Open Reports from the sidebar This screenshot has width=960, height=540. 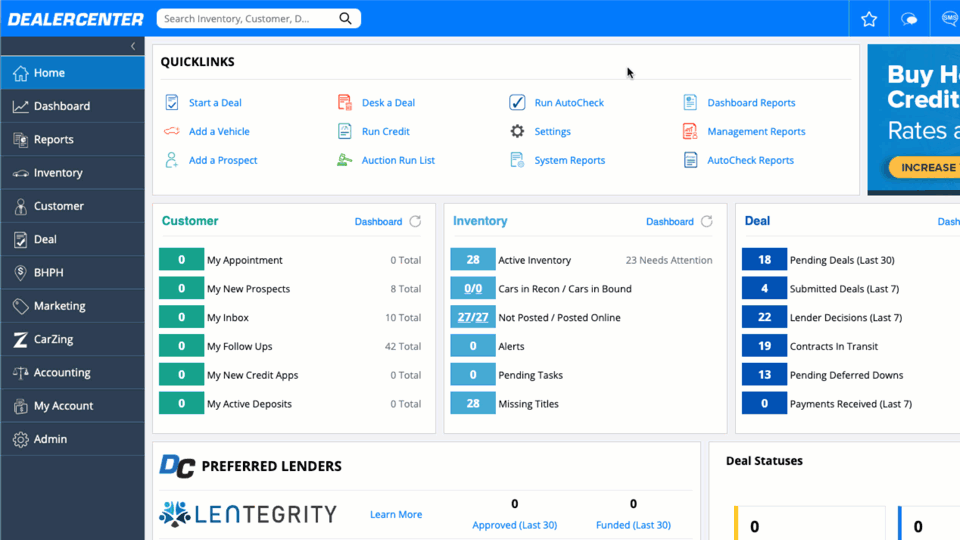tap(73, 140)
